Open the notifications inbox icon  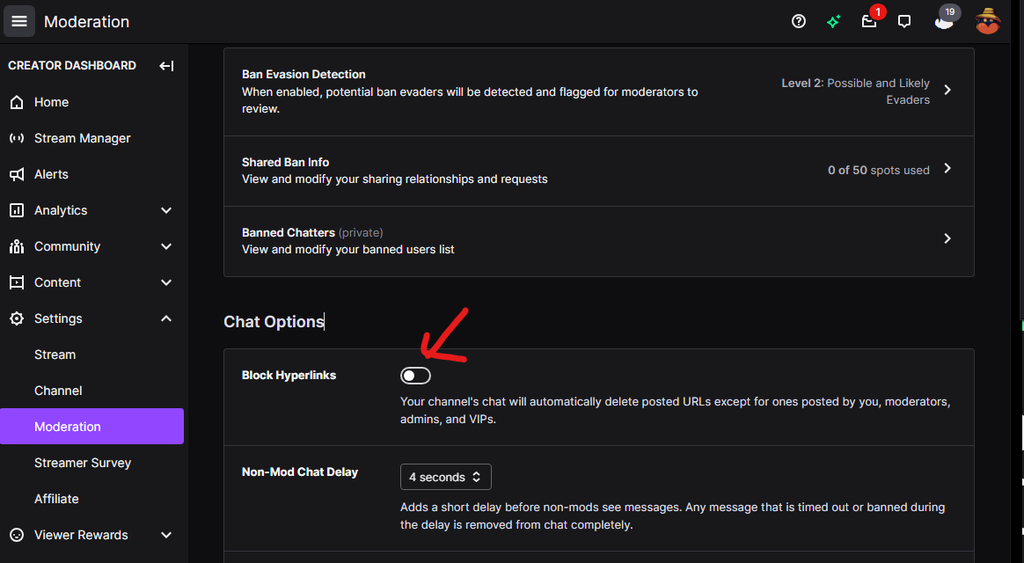pyautogui.click(x=869, y=21)
